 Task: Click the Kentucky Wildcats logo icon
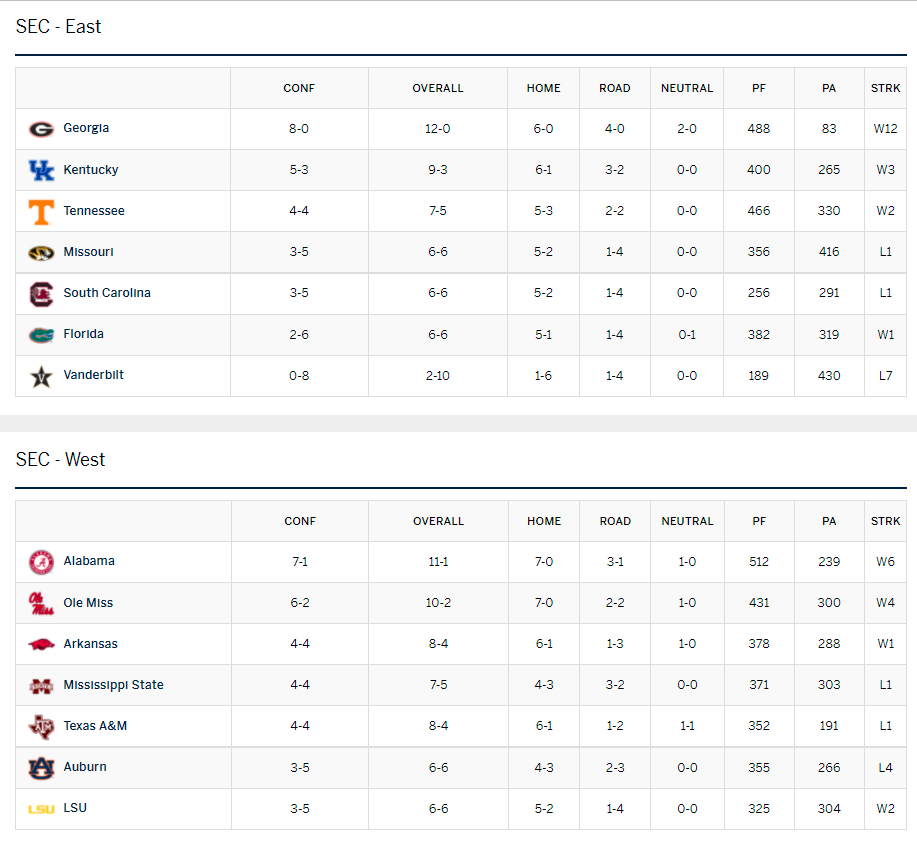point(41,170)
